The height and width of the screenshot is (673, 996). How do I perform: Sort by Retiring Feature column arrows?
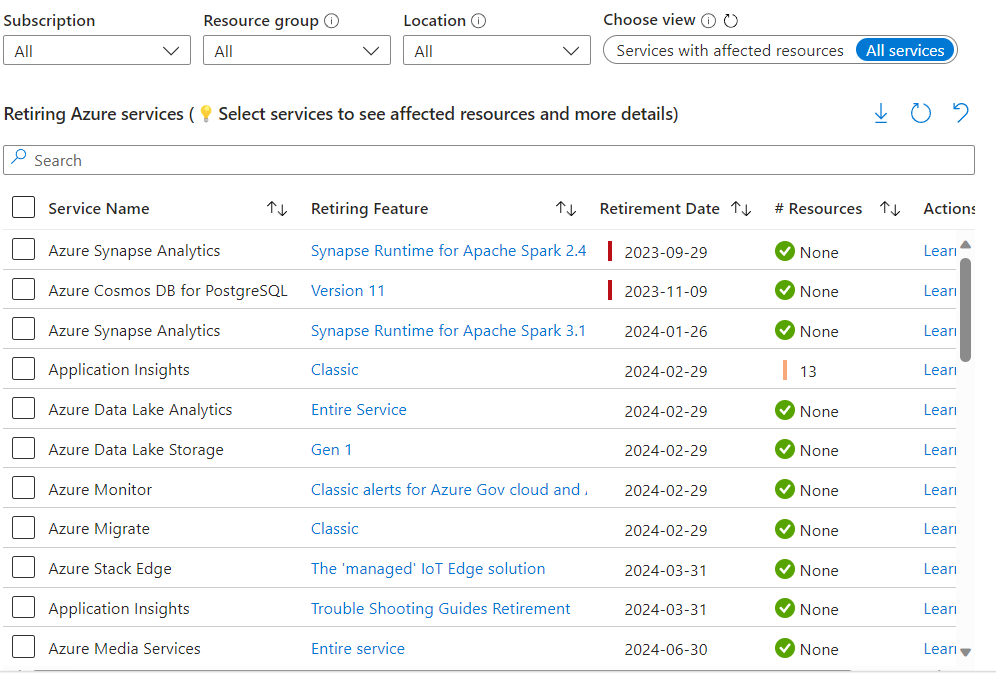566,208
